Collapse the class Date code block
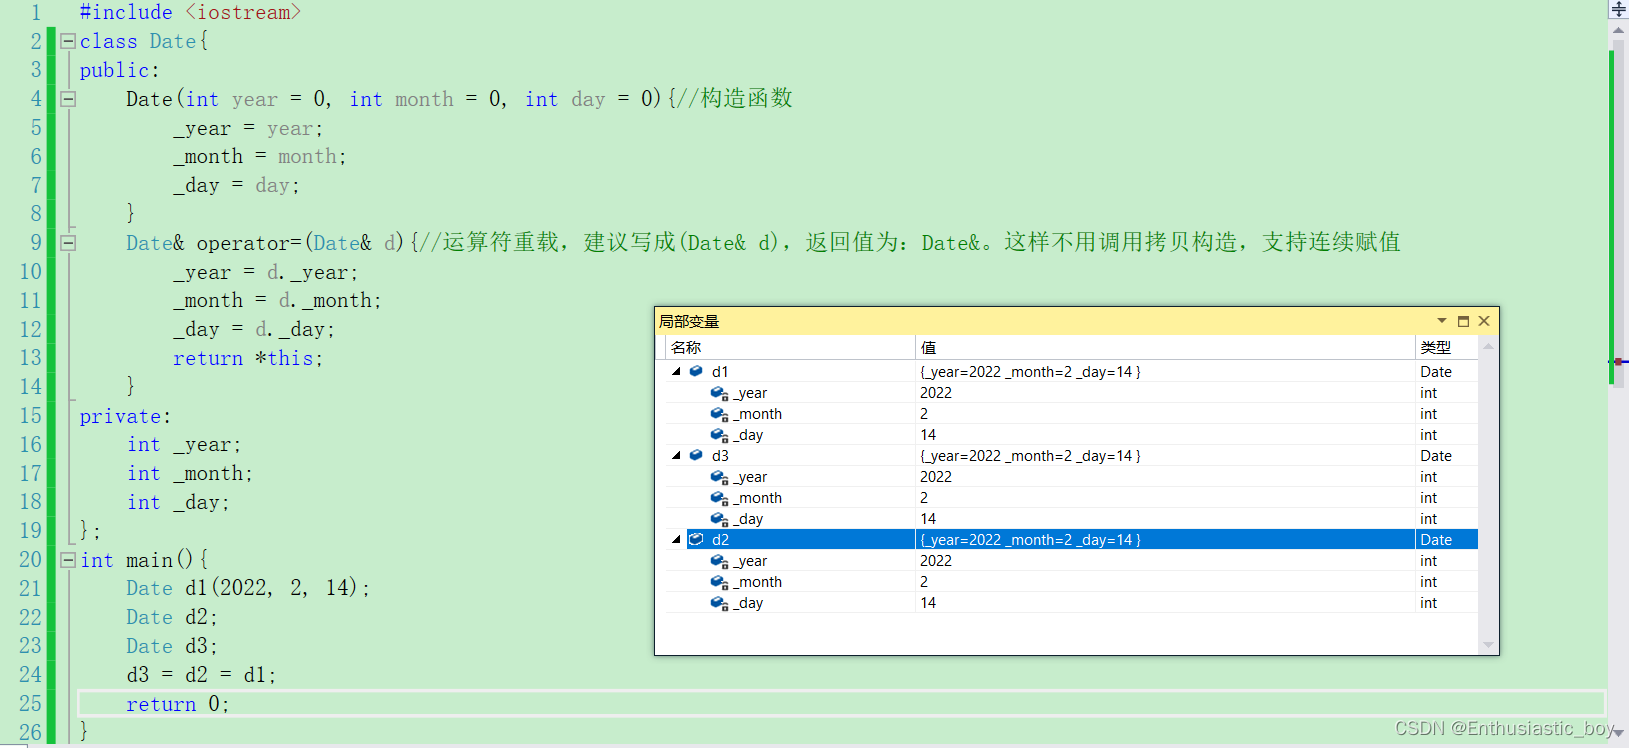The width and height of the screenshot is (1630, 748). click(x=68, y=41)
